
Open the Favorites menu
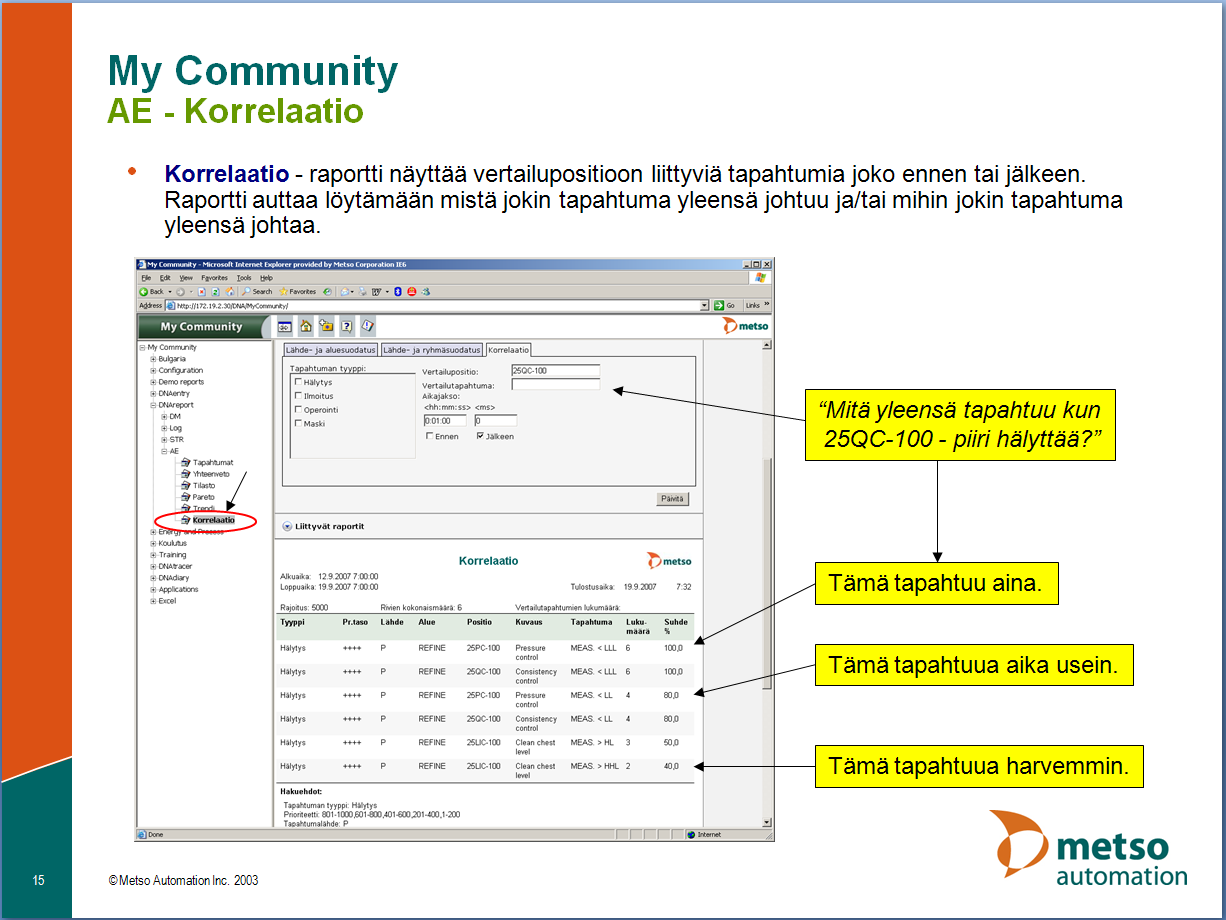tap(215, 278)
